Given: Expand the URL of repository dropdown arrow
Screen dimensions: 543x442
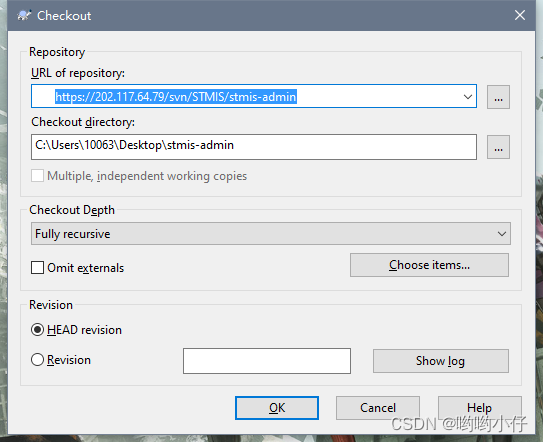Looking at the screenshot, I should (x=468, y=97).
